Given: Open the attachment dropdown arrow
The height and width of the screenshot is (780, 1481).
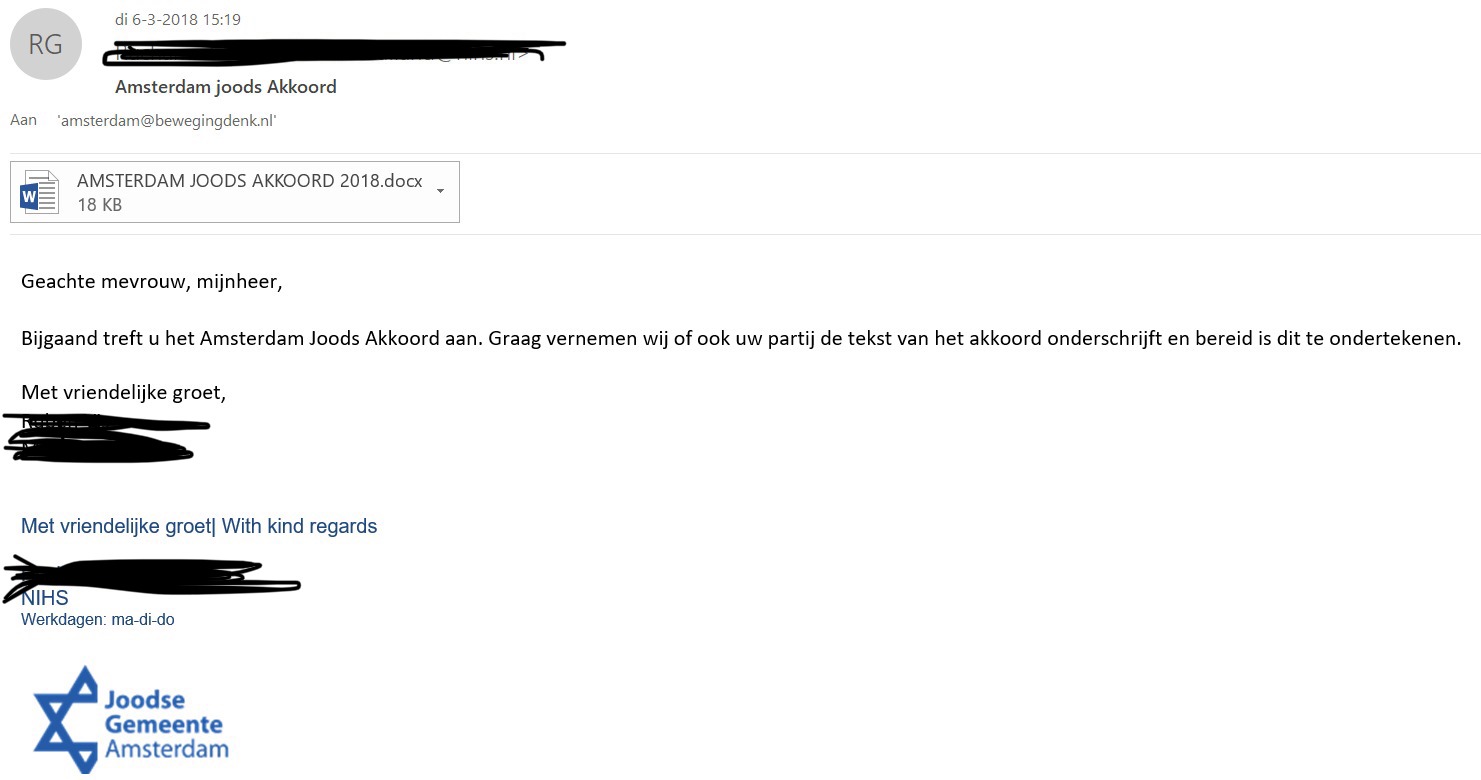Looking at the screenshot, I should [441, 191].
